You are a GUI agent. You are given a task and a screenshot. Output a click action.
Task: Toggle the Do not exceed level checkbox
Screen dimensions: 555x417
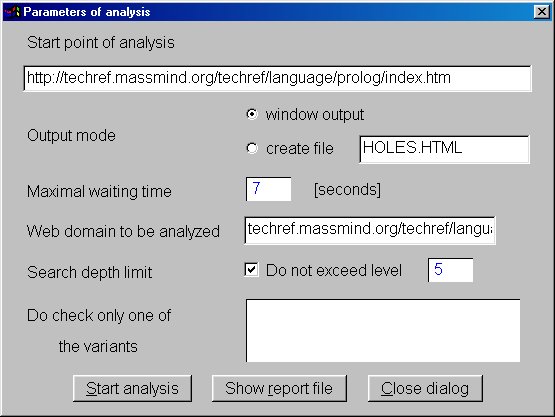252,270
